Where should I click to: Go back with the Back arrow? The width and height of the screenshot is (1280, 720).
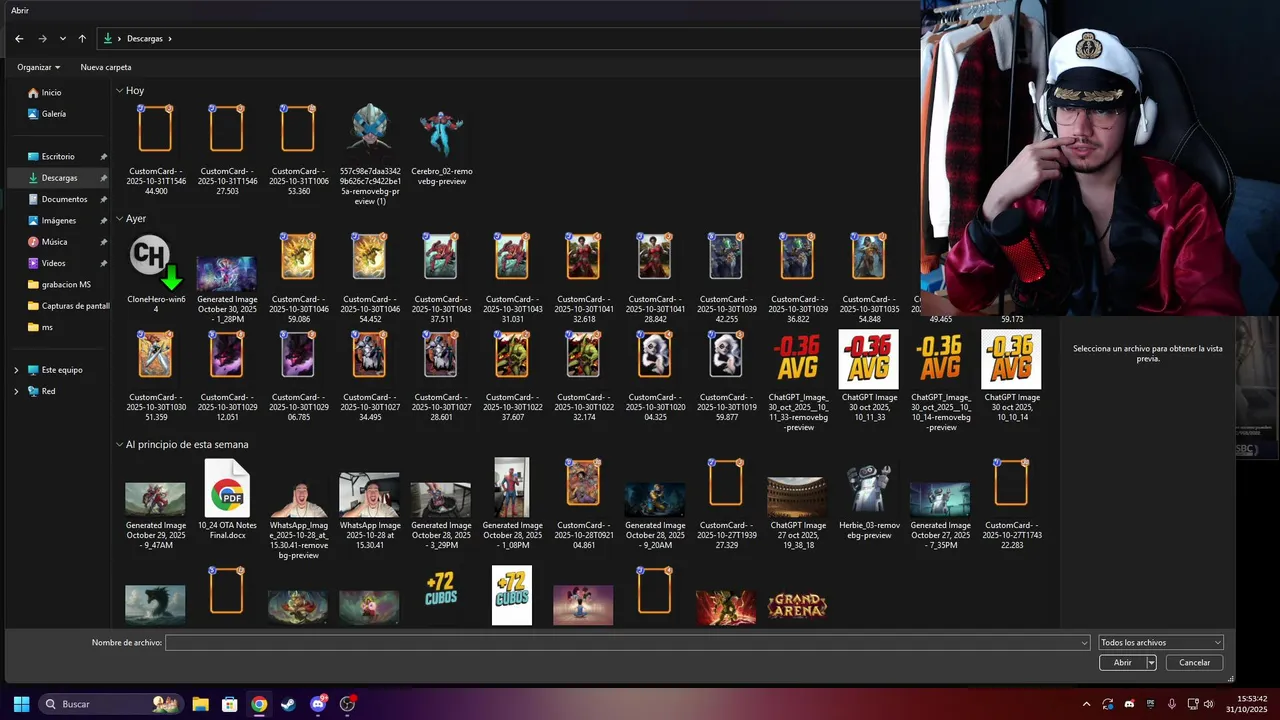coord(19,38)
